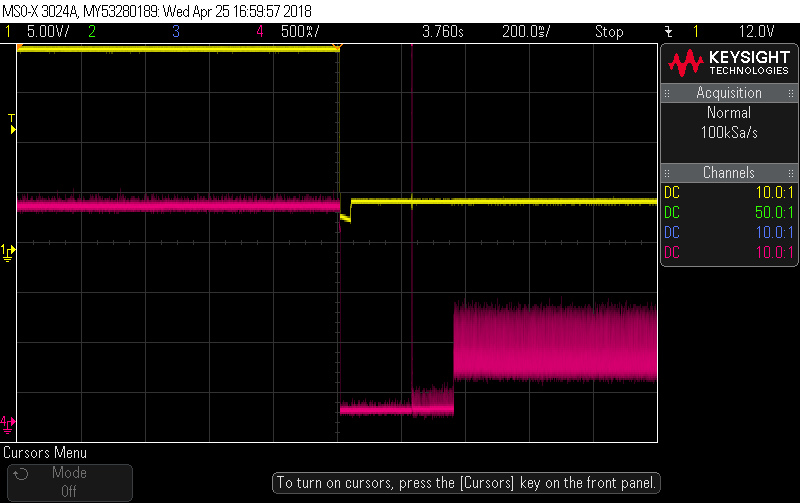Click the trigger source channel 1 number
This screenshot has height=503, width=800.
695,32
